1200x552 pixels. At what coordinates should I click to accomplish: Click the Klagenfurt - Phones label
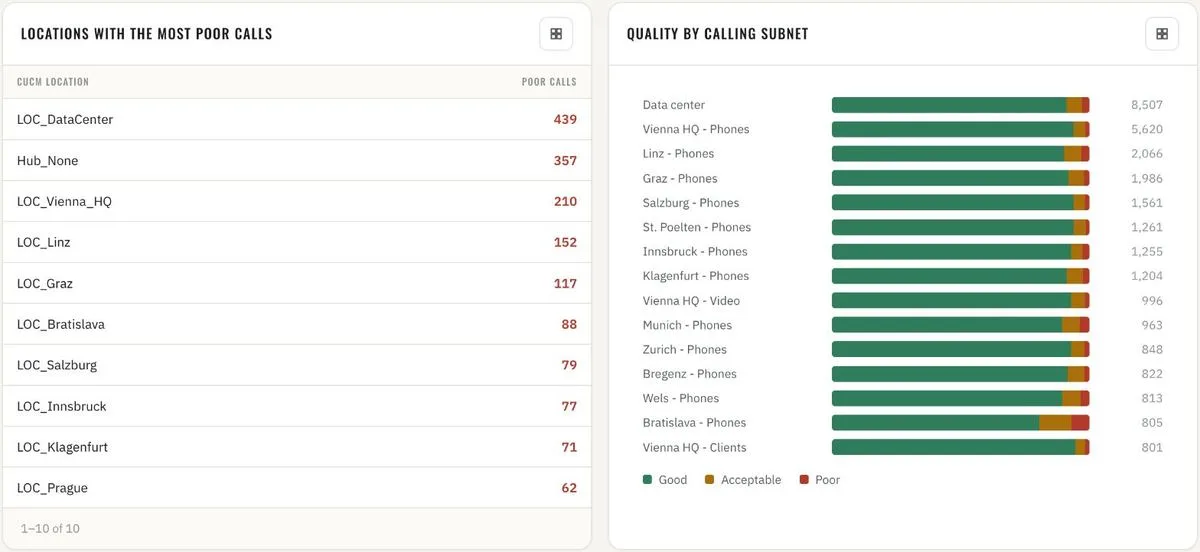point(696,276)
